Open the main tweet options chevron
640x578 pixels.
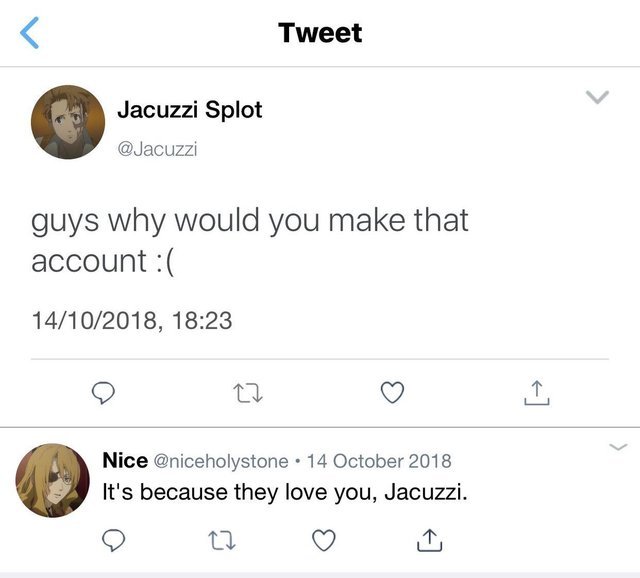[x=597, y=98]
